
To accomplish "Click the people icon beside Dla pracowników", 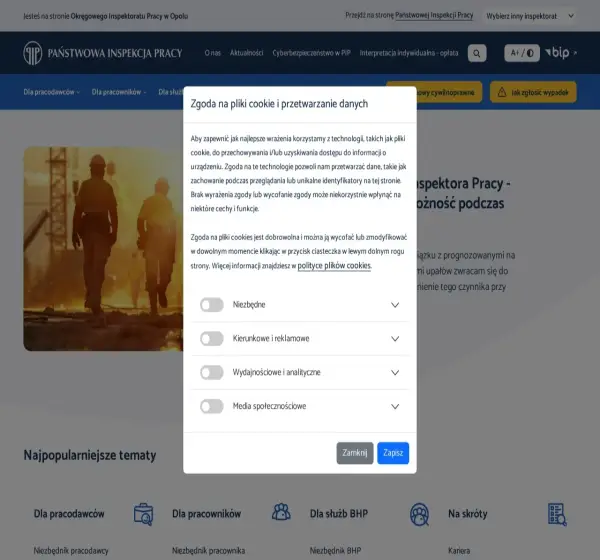I will pyautogui.click(x=281, y=512).
